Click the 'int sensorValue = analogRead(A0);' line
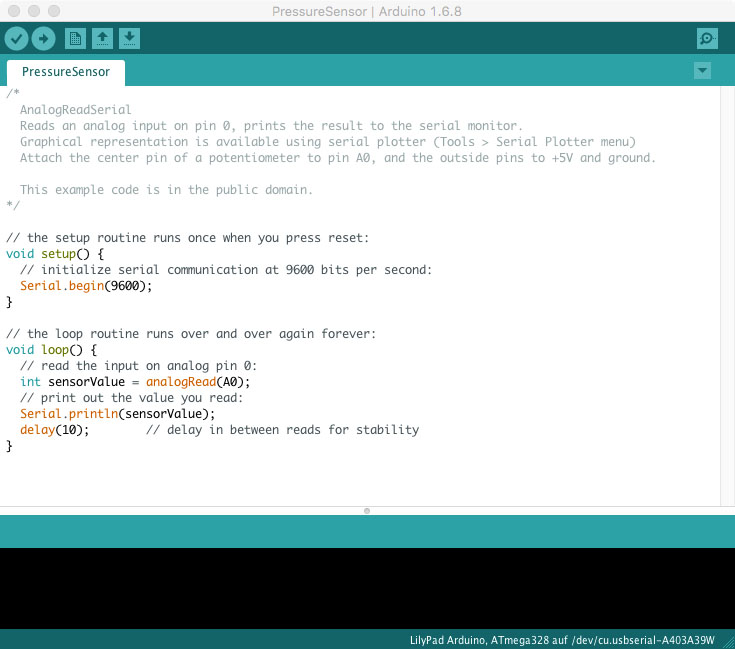735x649 pixels. coord(135,382)
